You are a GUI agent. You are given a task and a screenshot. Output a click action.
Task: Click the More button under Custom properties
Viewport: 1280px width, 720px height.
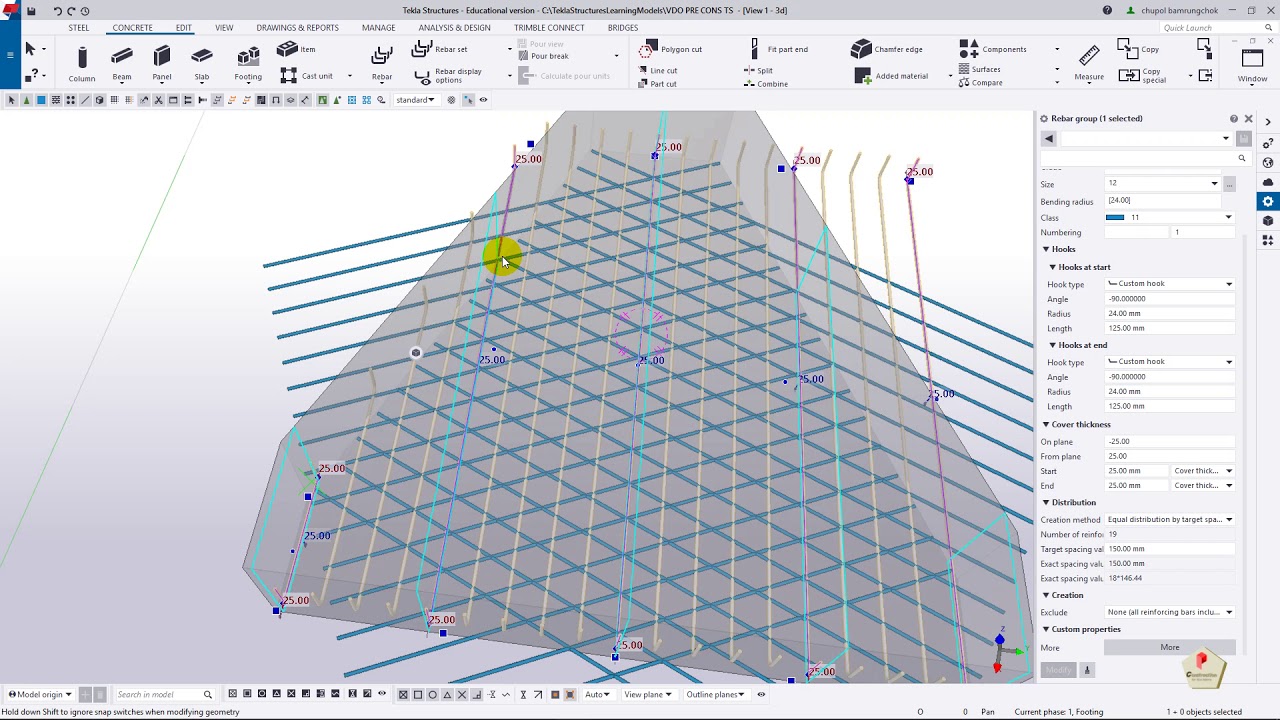click(x=1170, y=647)
